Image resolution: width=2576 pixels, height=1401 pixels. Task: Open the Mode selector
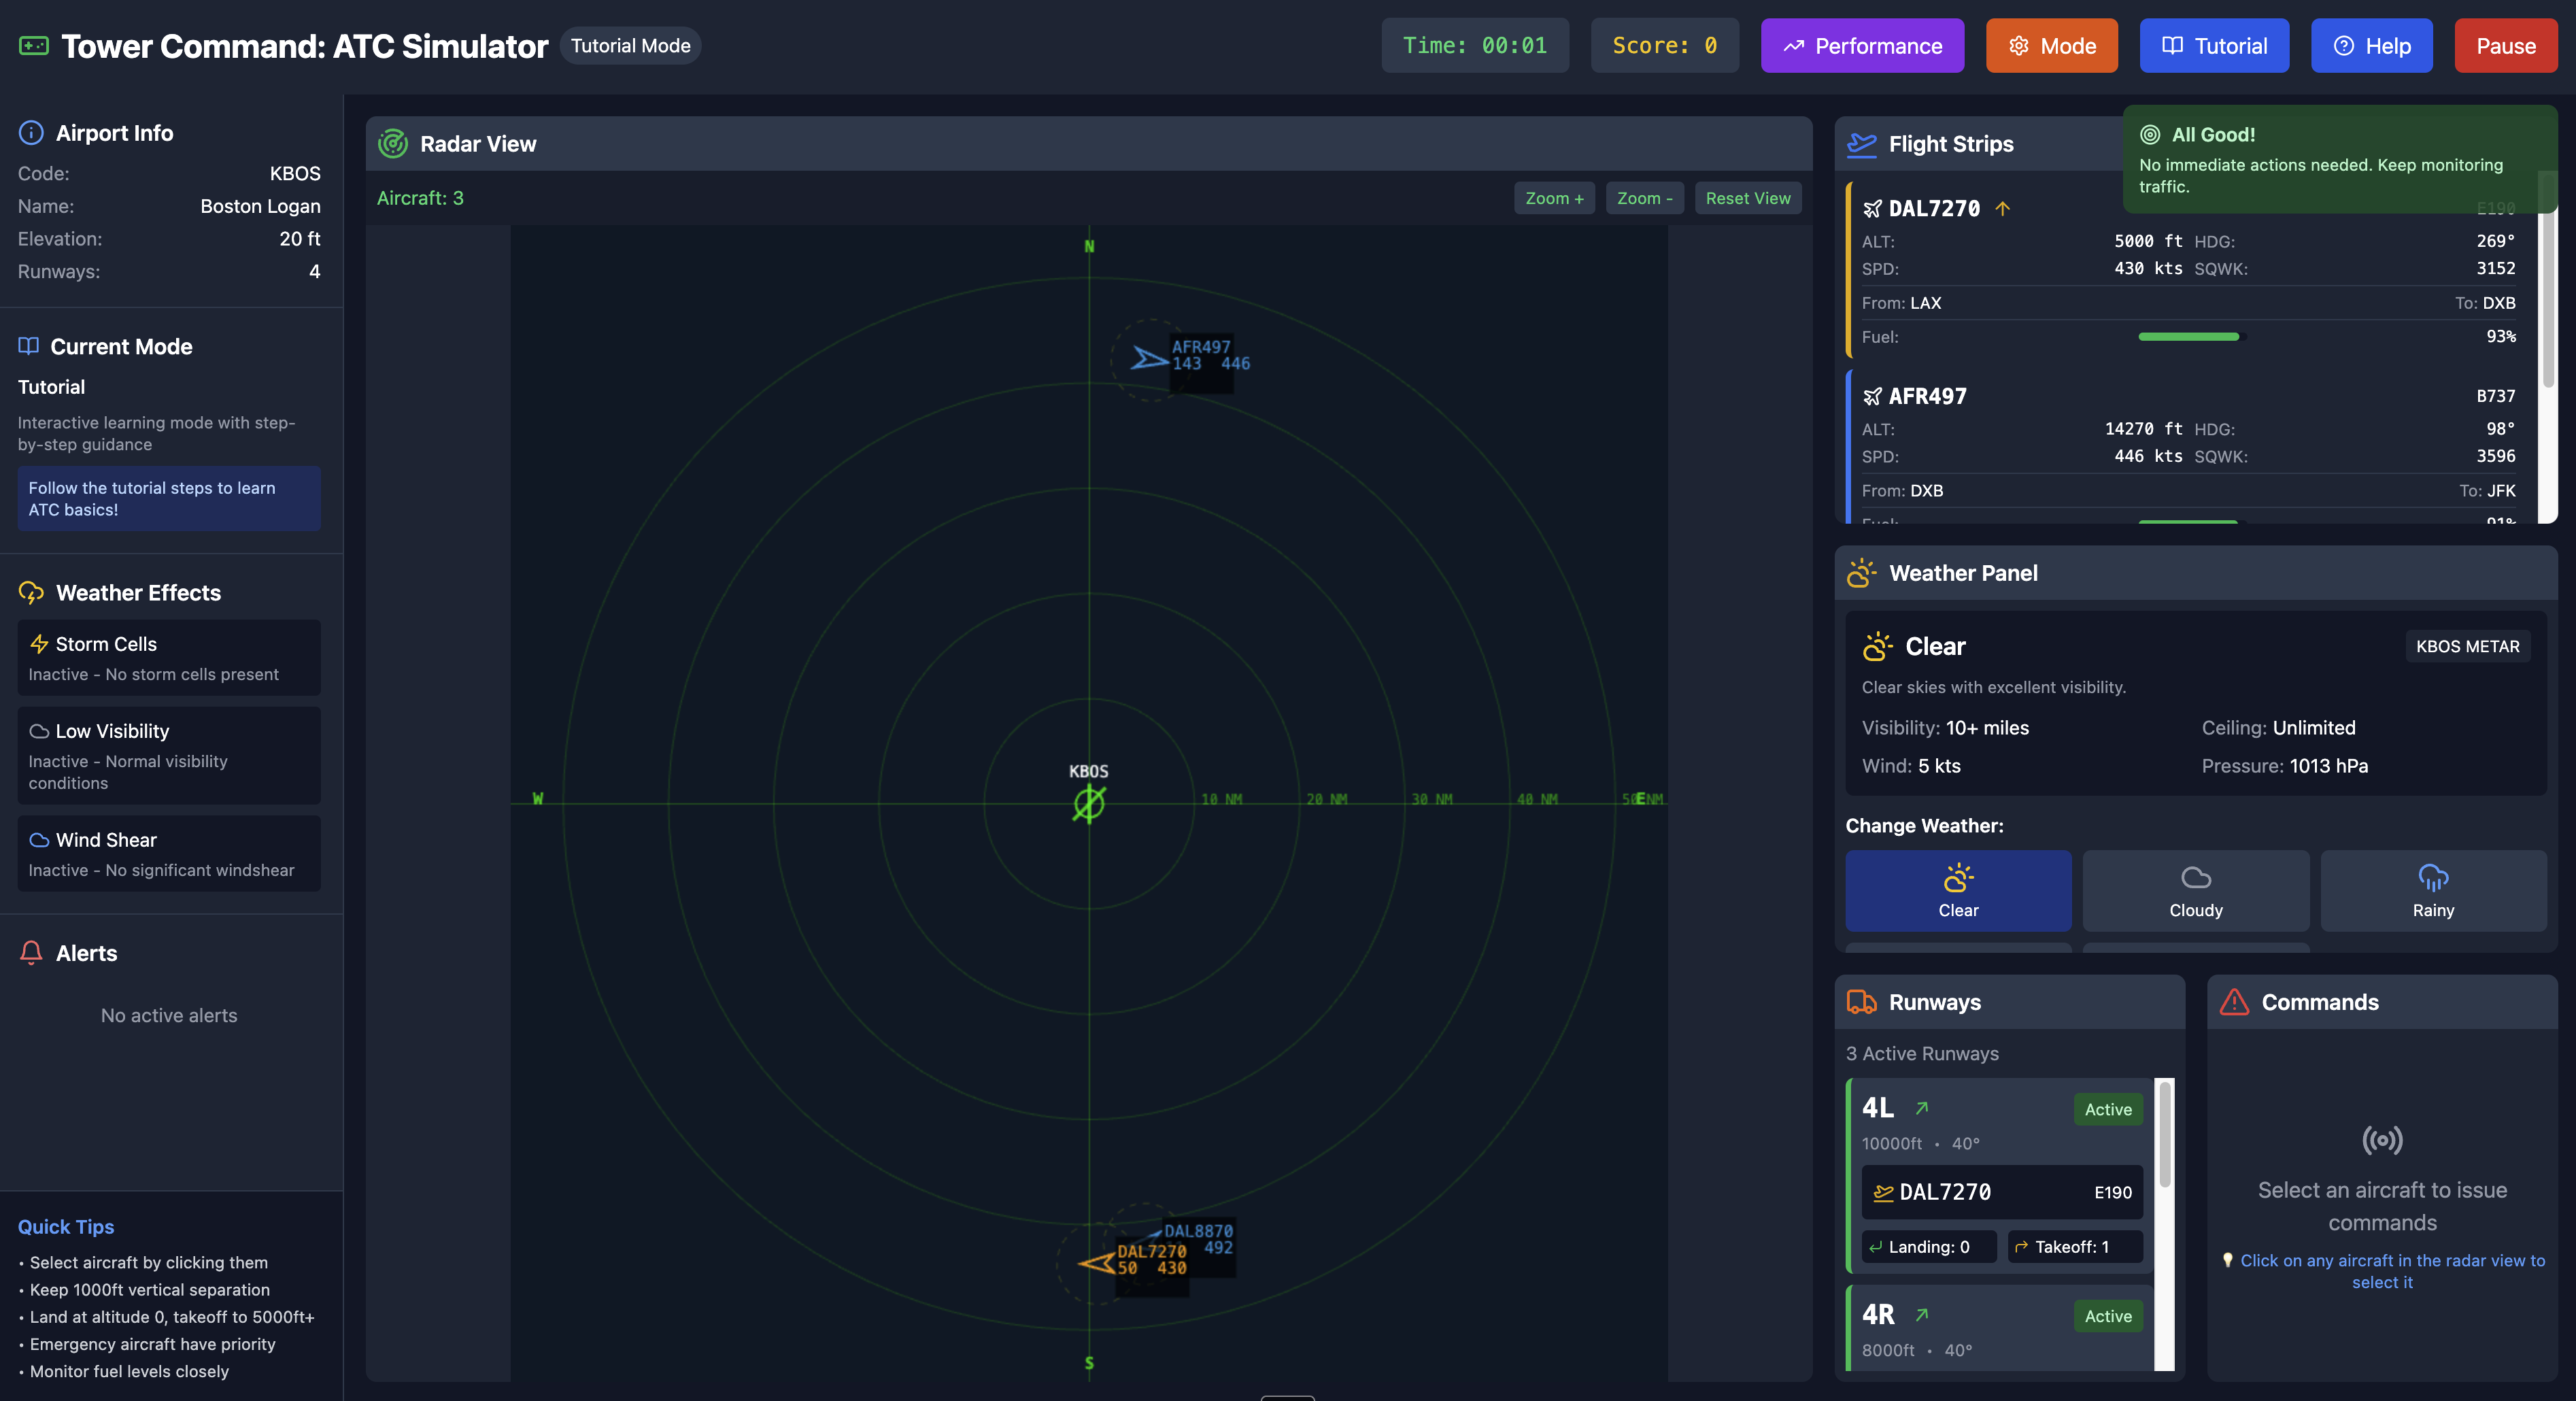pyautogui.click(x=2051, y=46)
